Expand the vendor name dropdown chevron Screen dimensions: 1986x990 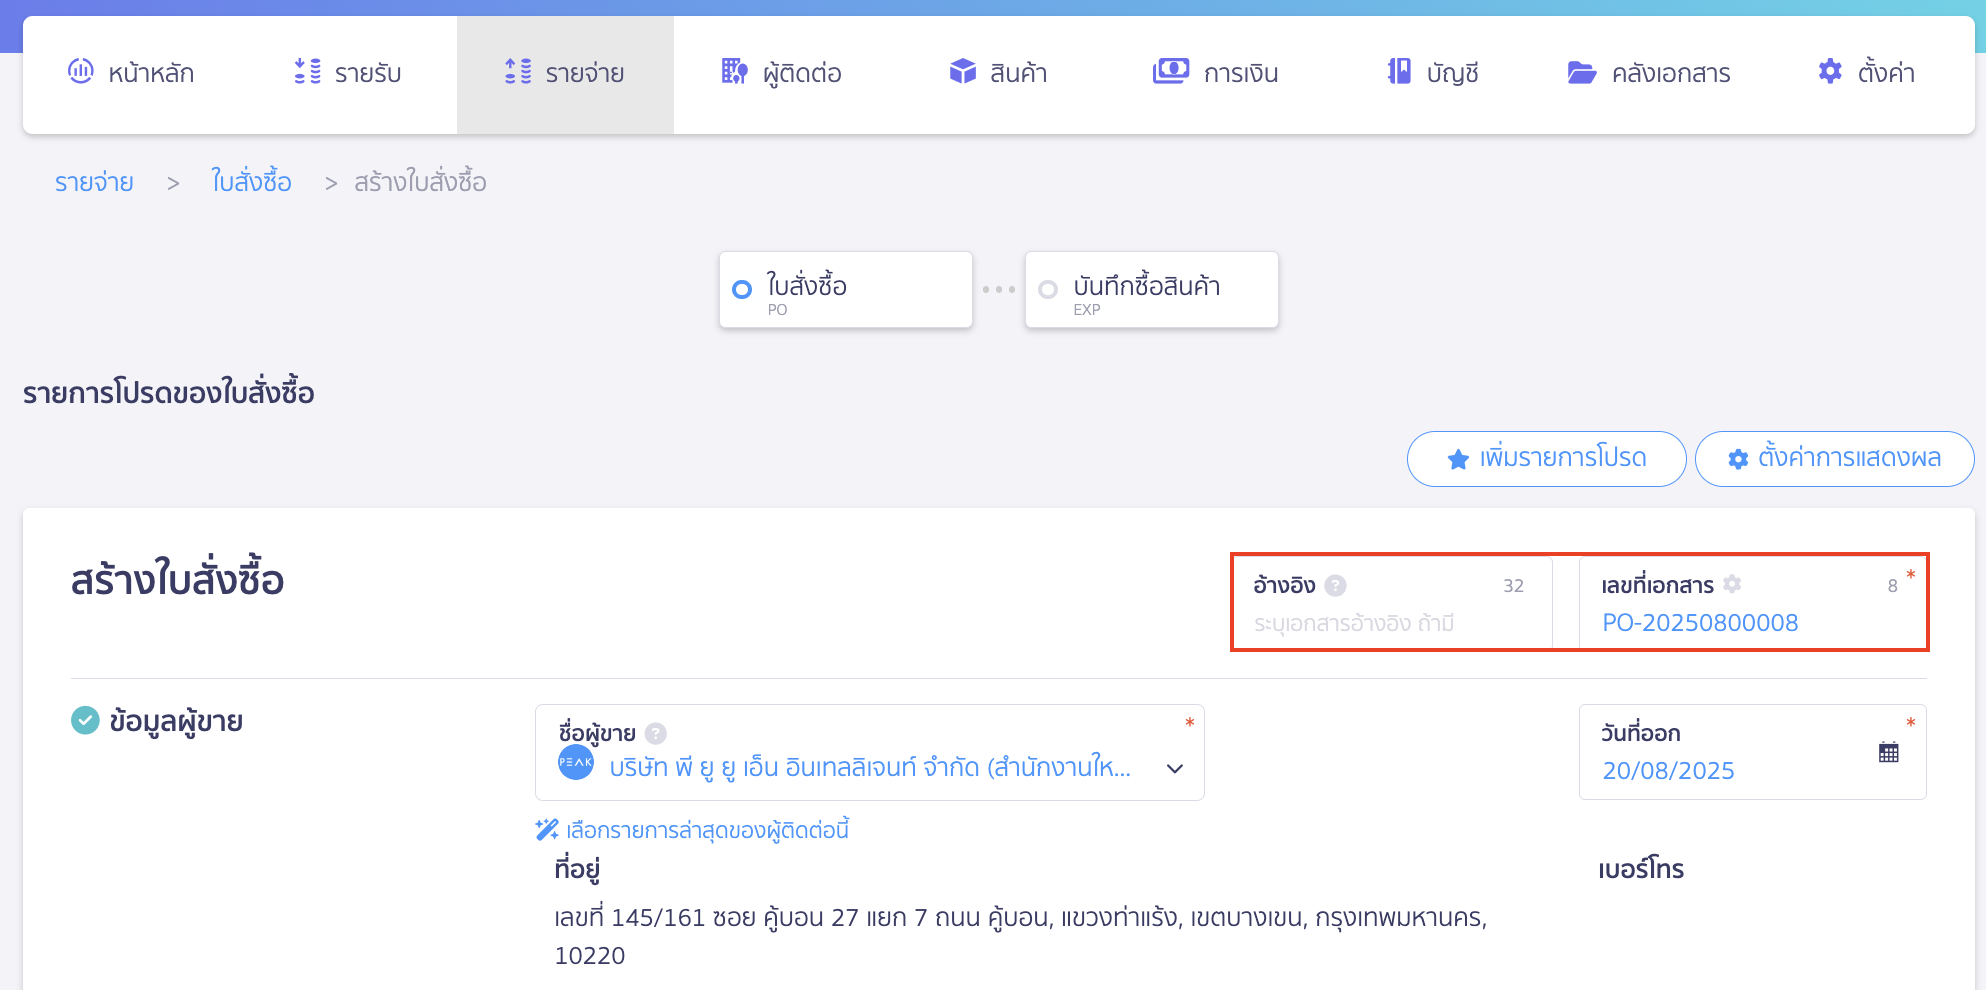[1175, 768]
